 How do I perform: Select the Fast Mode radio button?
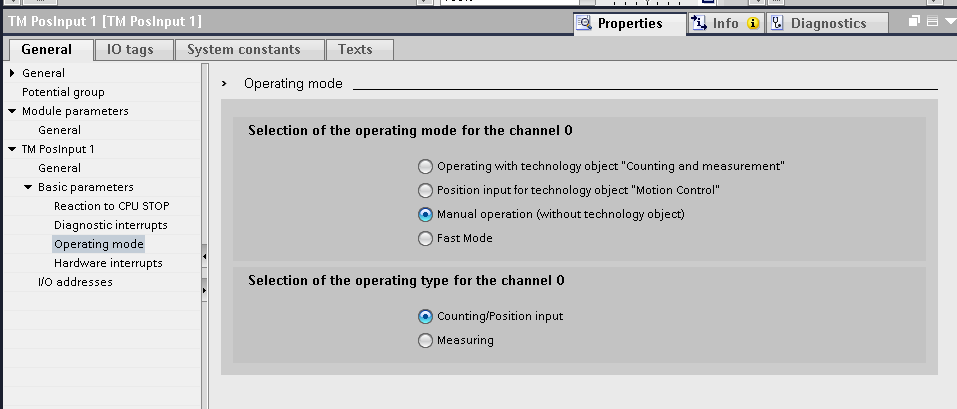click(426, 239)
